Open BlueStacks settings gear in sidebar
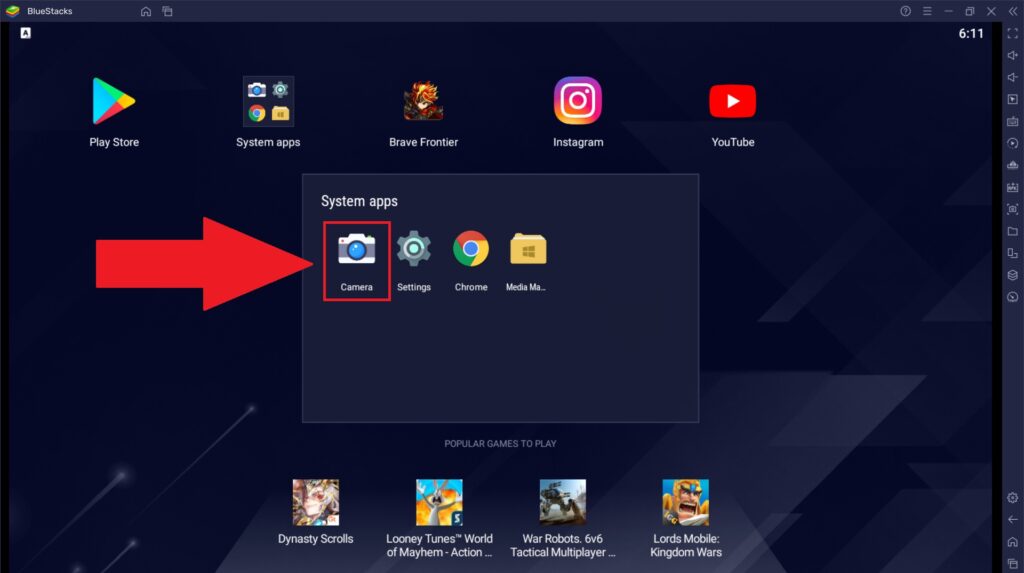This screenshot has height=573, width=1024. pos(1012,497)
